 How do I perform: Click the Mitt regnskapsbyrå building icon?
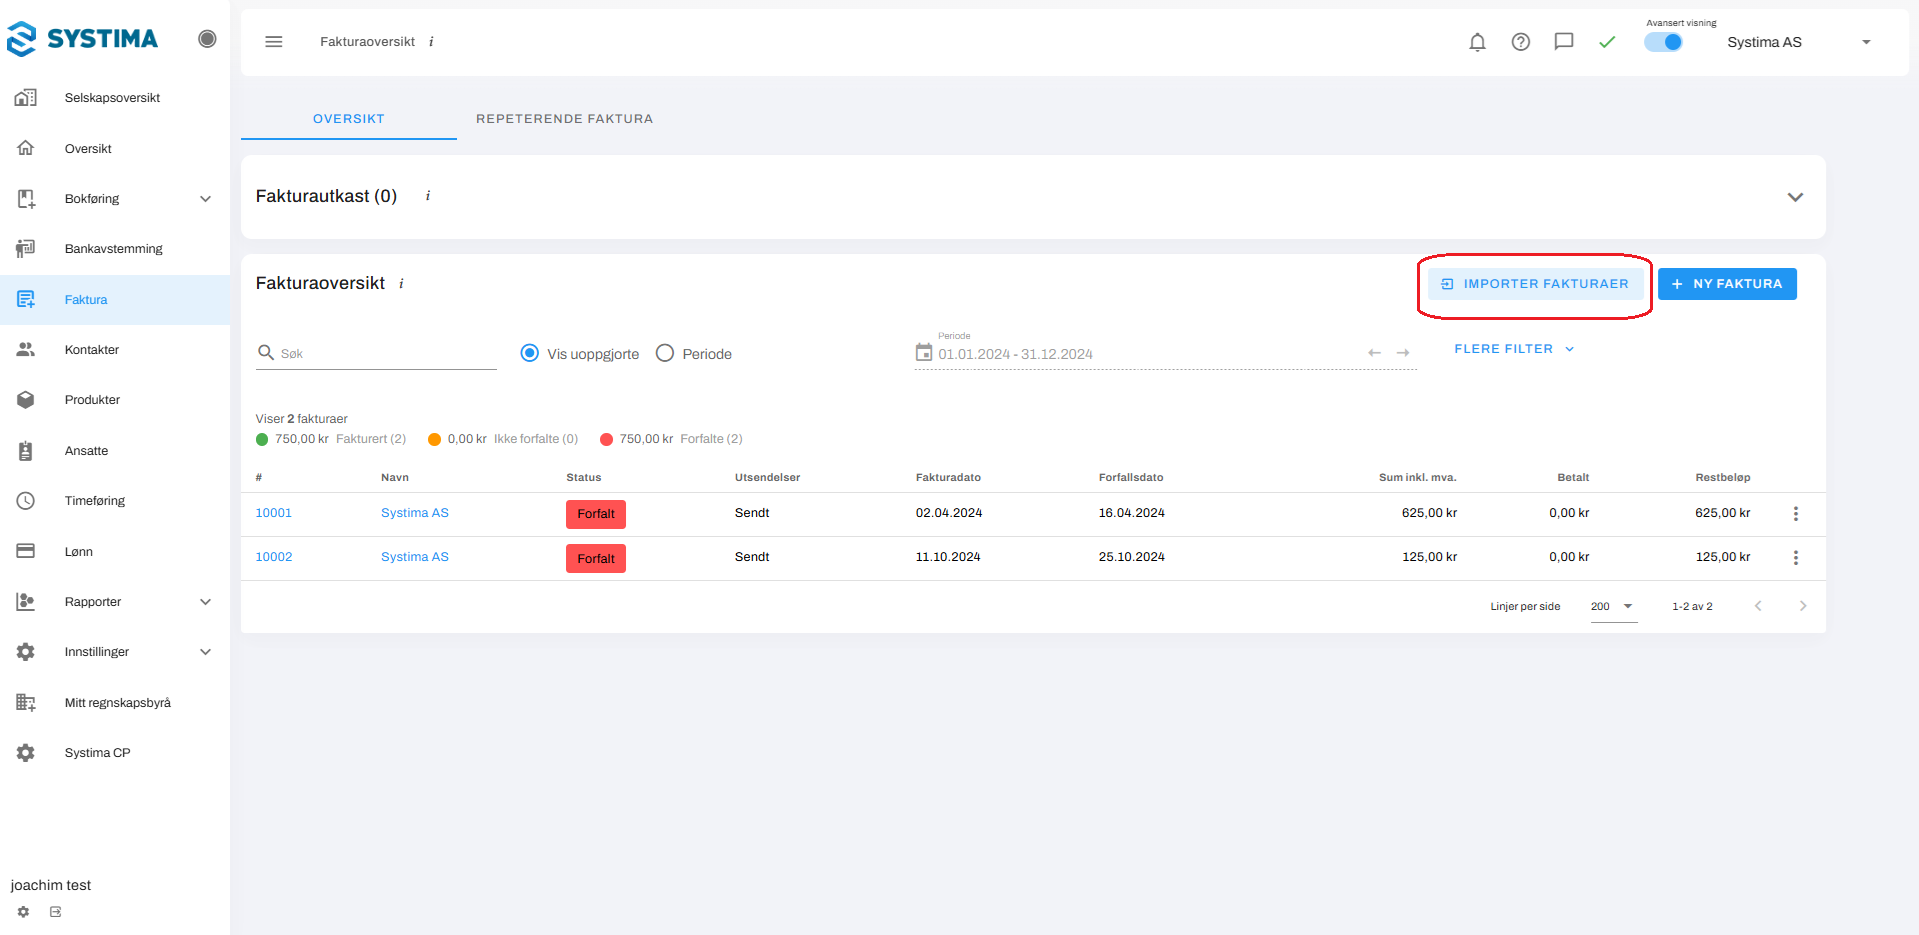click(x=26, y=703)
